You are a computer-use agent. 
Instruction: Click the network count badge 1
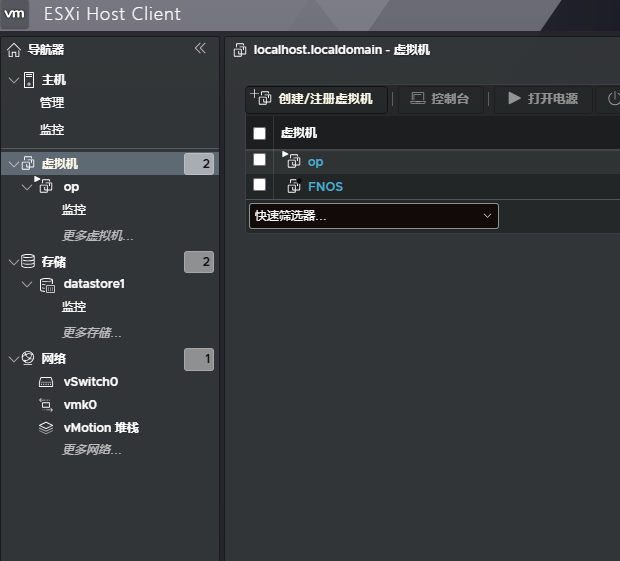click(199, 359)
